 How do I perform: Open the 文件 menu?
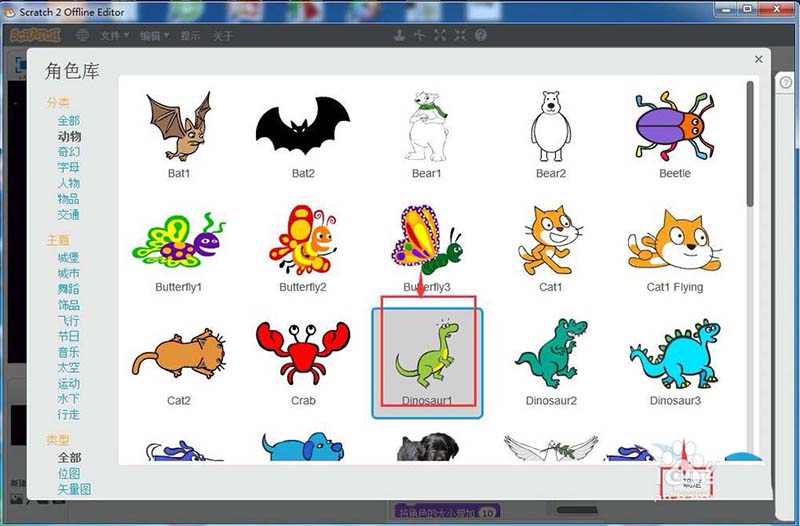pos(114,35)
